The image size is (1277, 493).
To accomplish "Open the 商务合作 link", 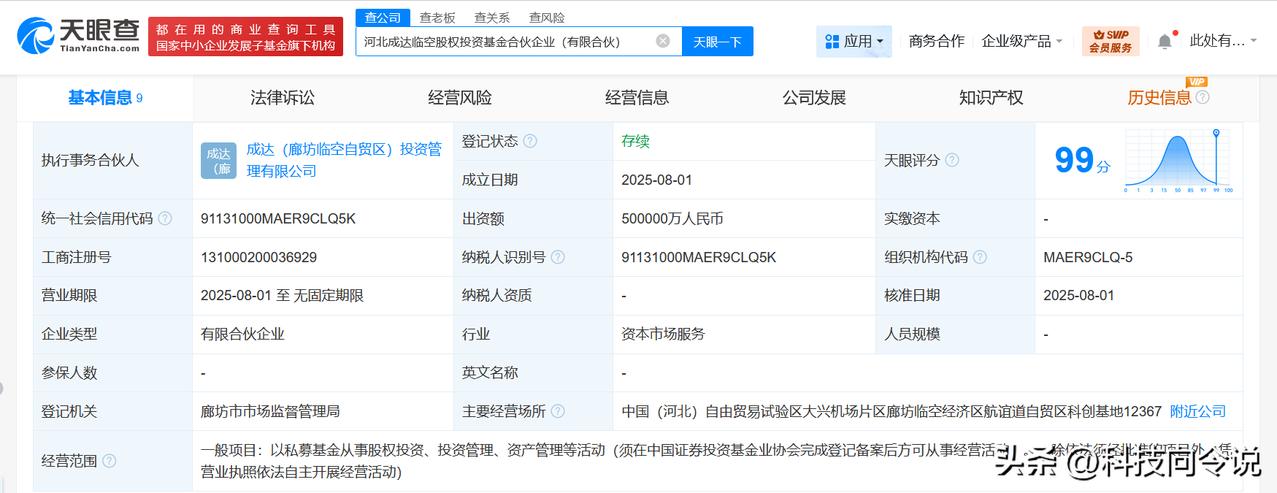I will [x=936, y=41].
